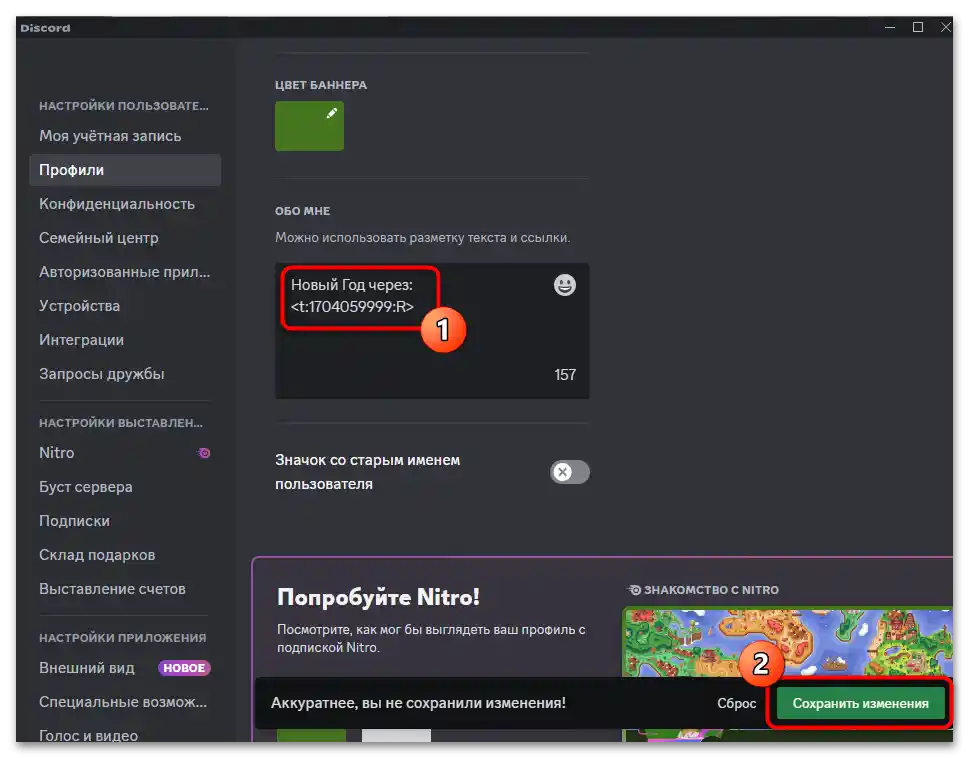Go to Конфиденциальность settings
The image size is (969, 758).
[125, 204]
